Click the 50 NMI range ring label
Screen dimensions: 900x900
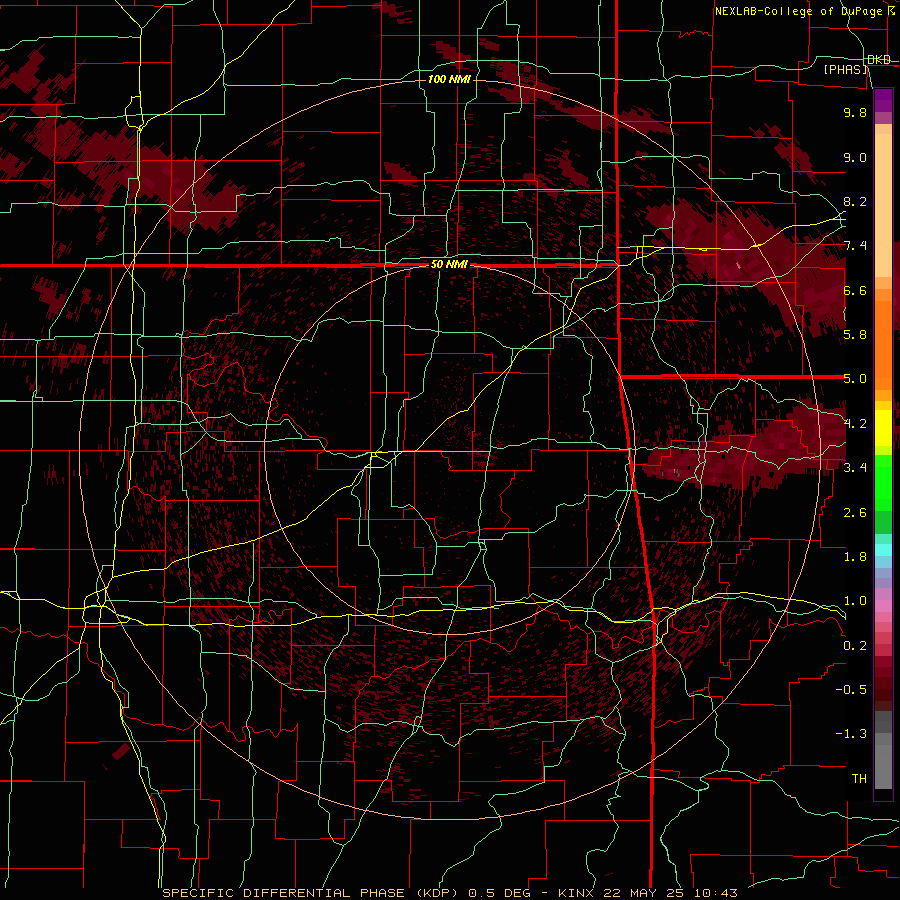[x=449, y=265]
